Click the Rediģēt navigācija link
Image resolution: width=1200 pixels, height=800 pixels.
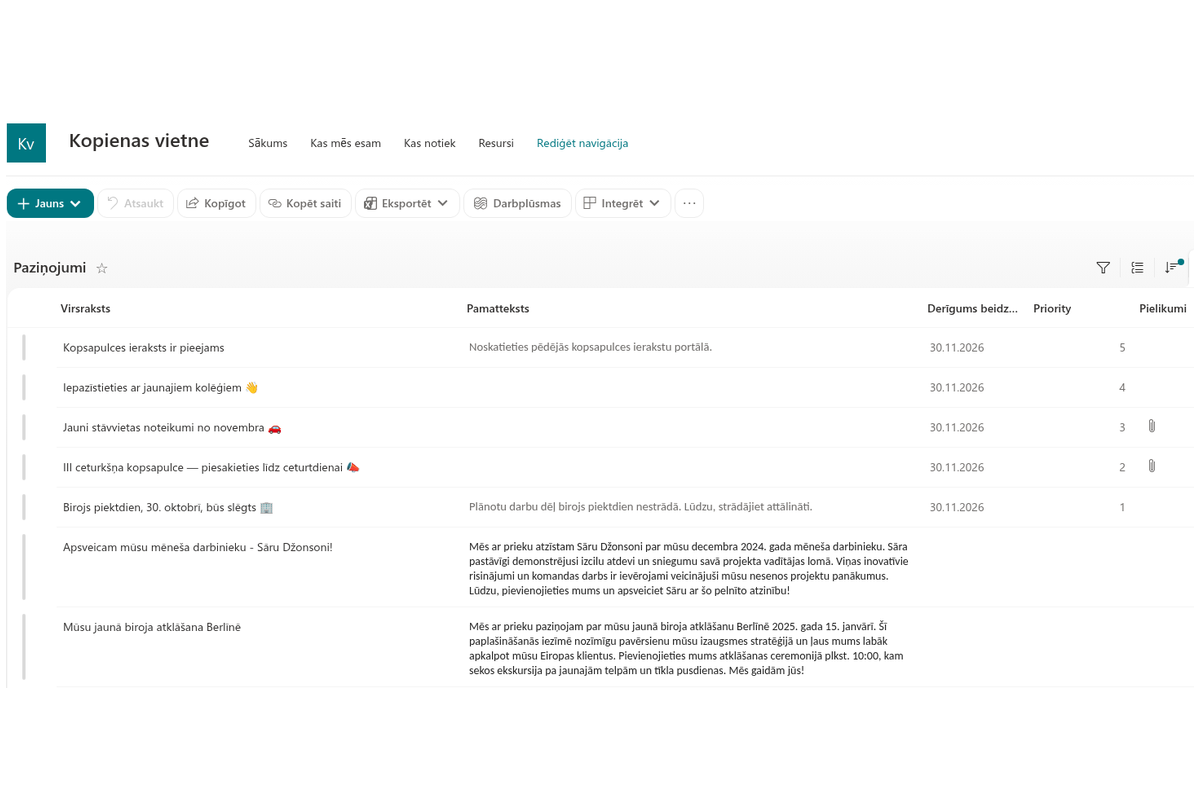tap(582, 143)
